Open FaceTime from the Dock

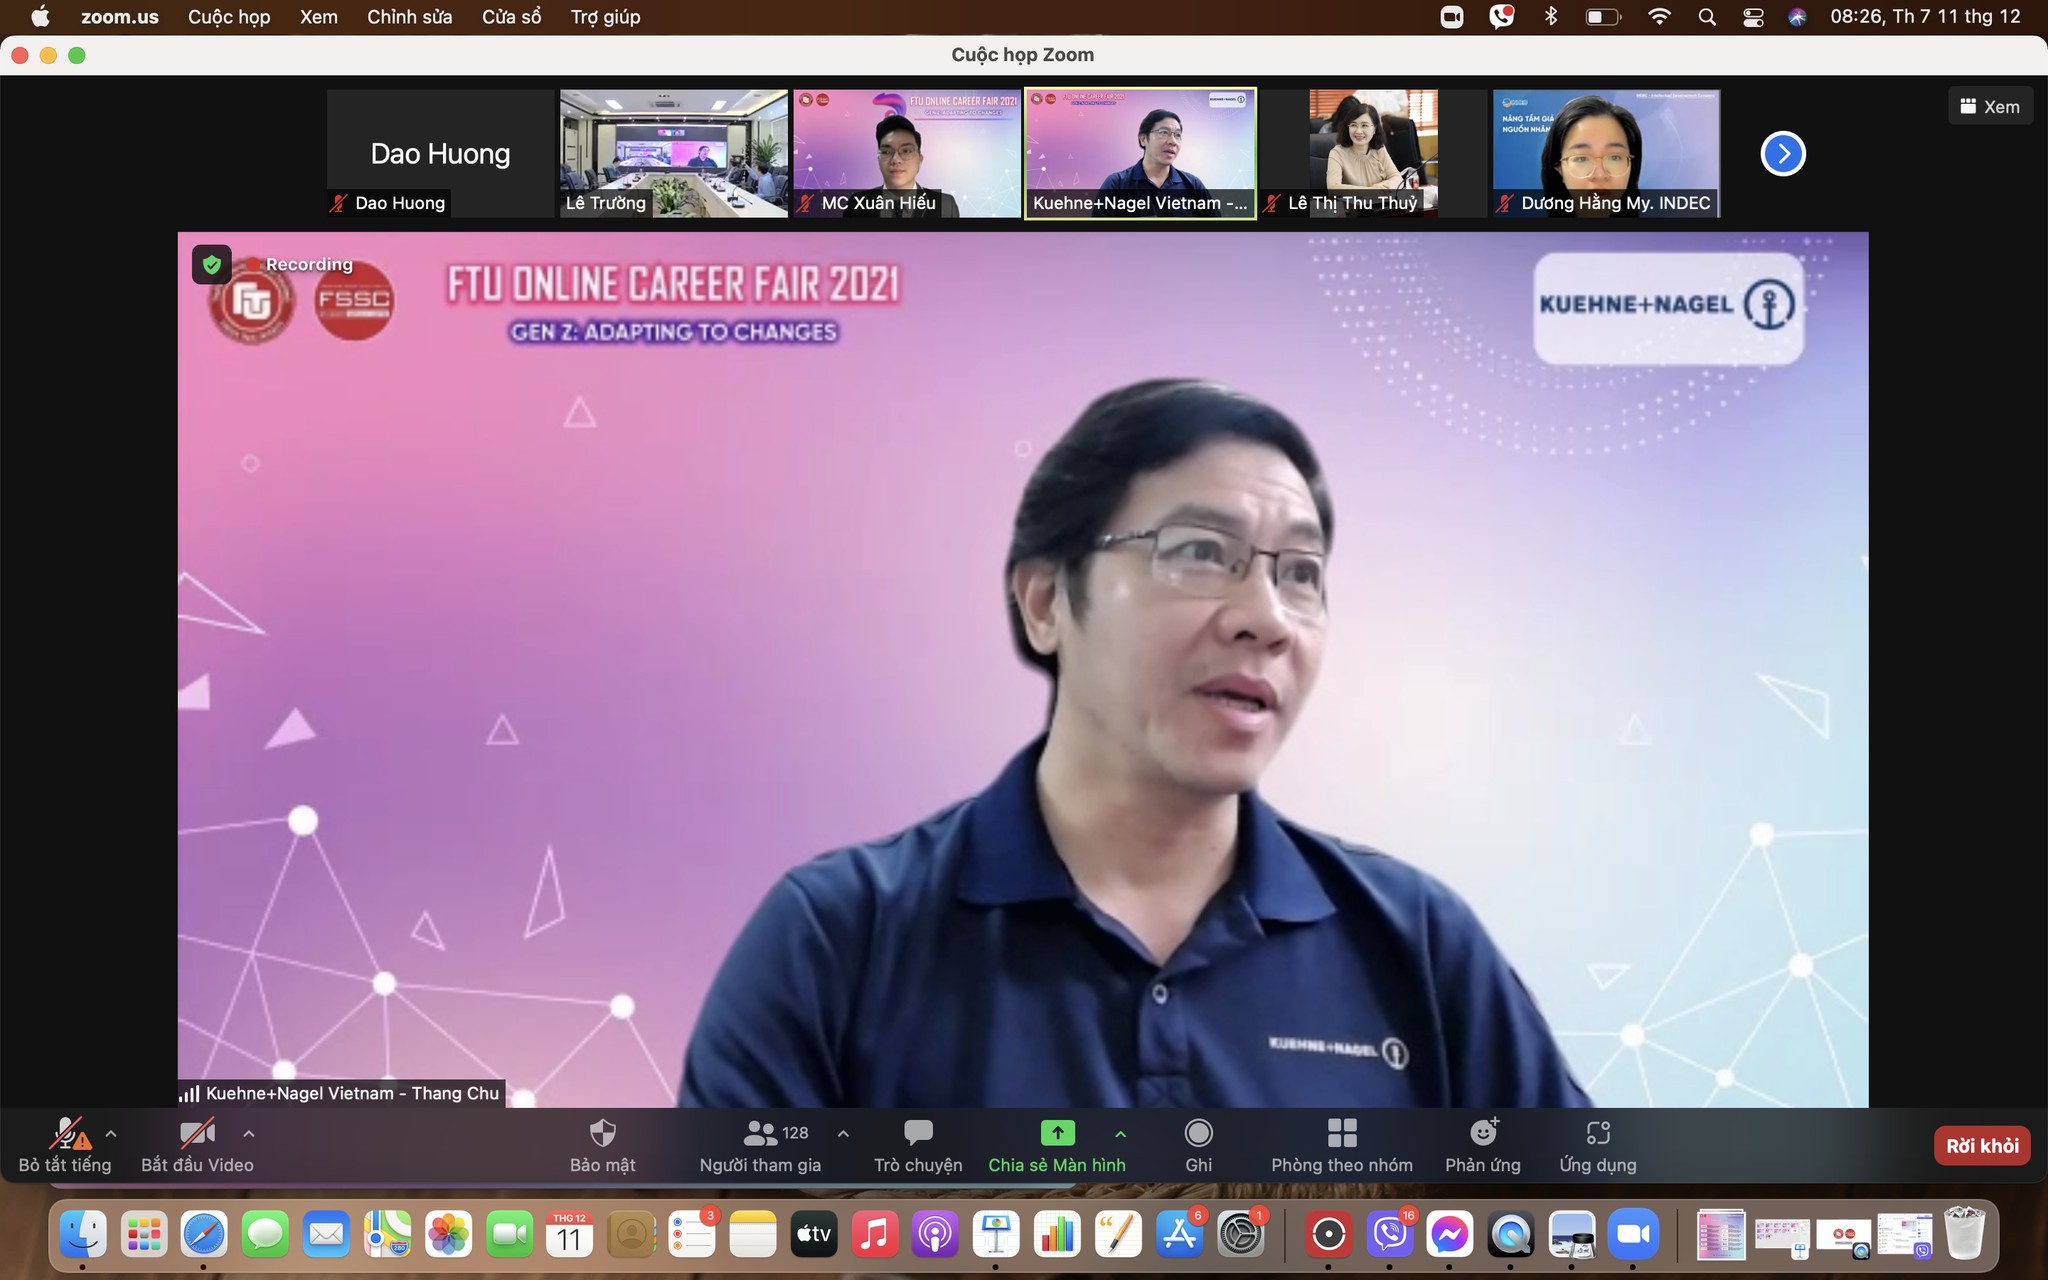click(x=509, y=1236)
